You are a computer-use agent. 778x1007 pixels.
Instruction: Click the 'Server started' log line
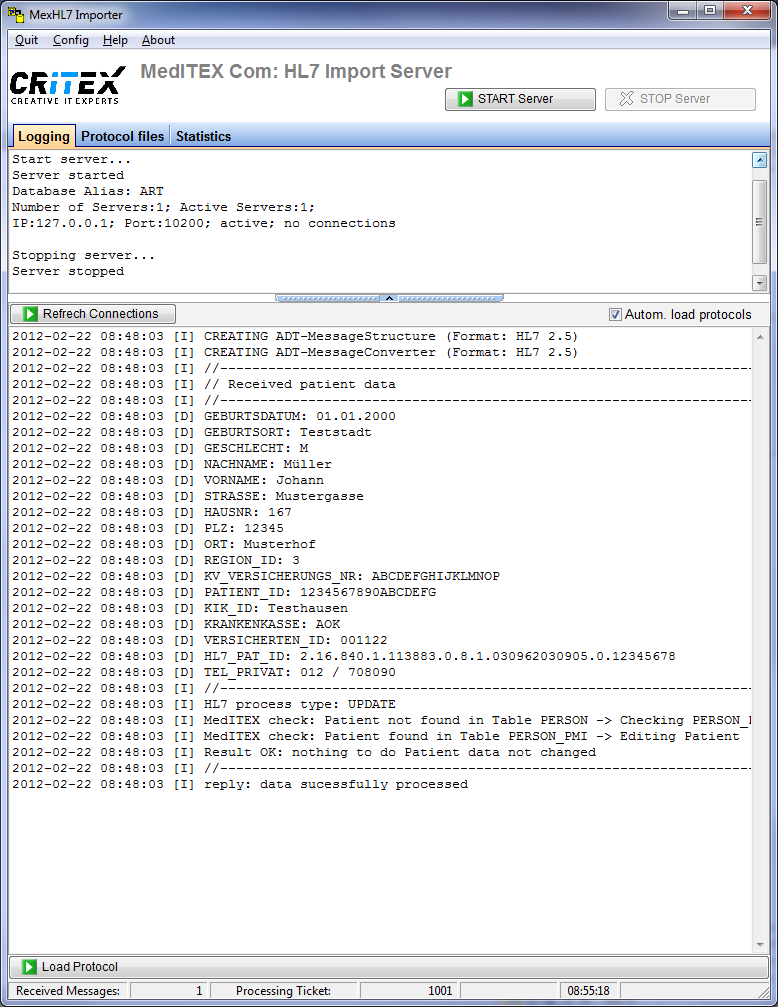[x=68, y=175]
